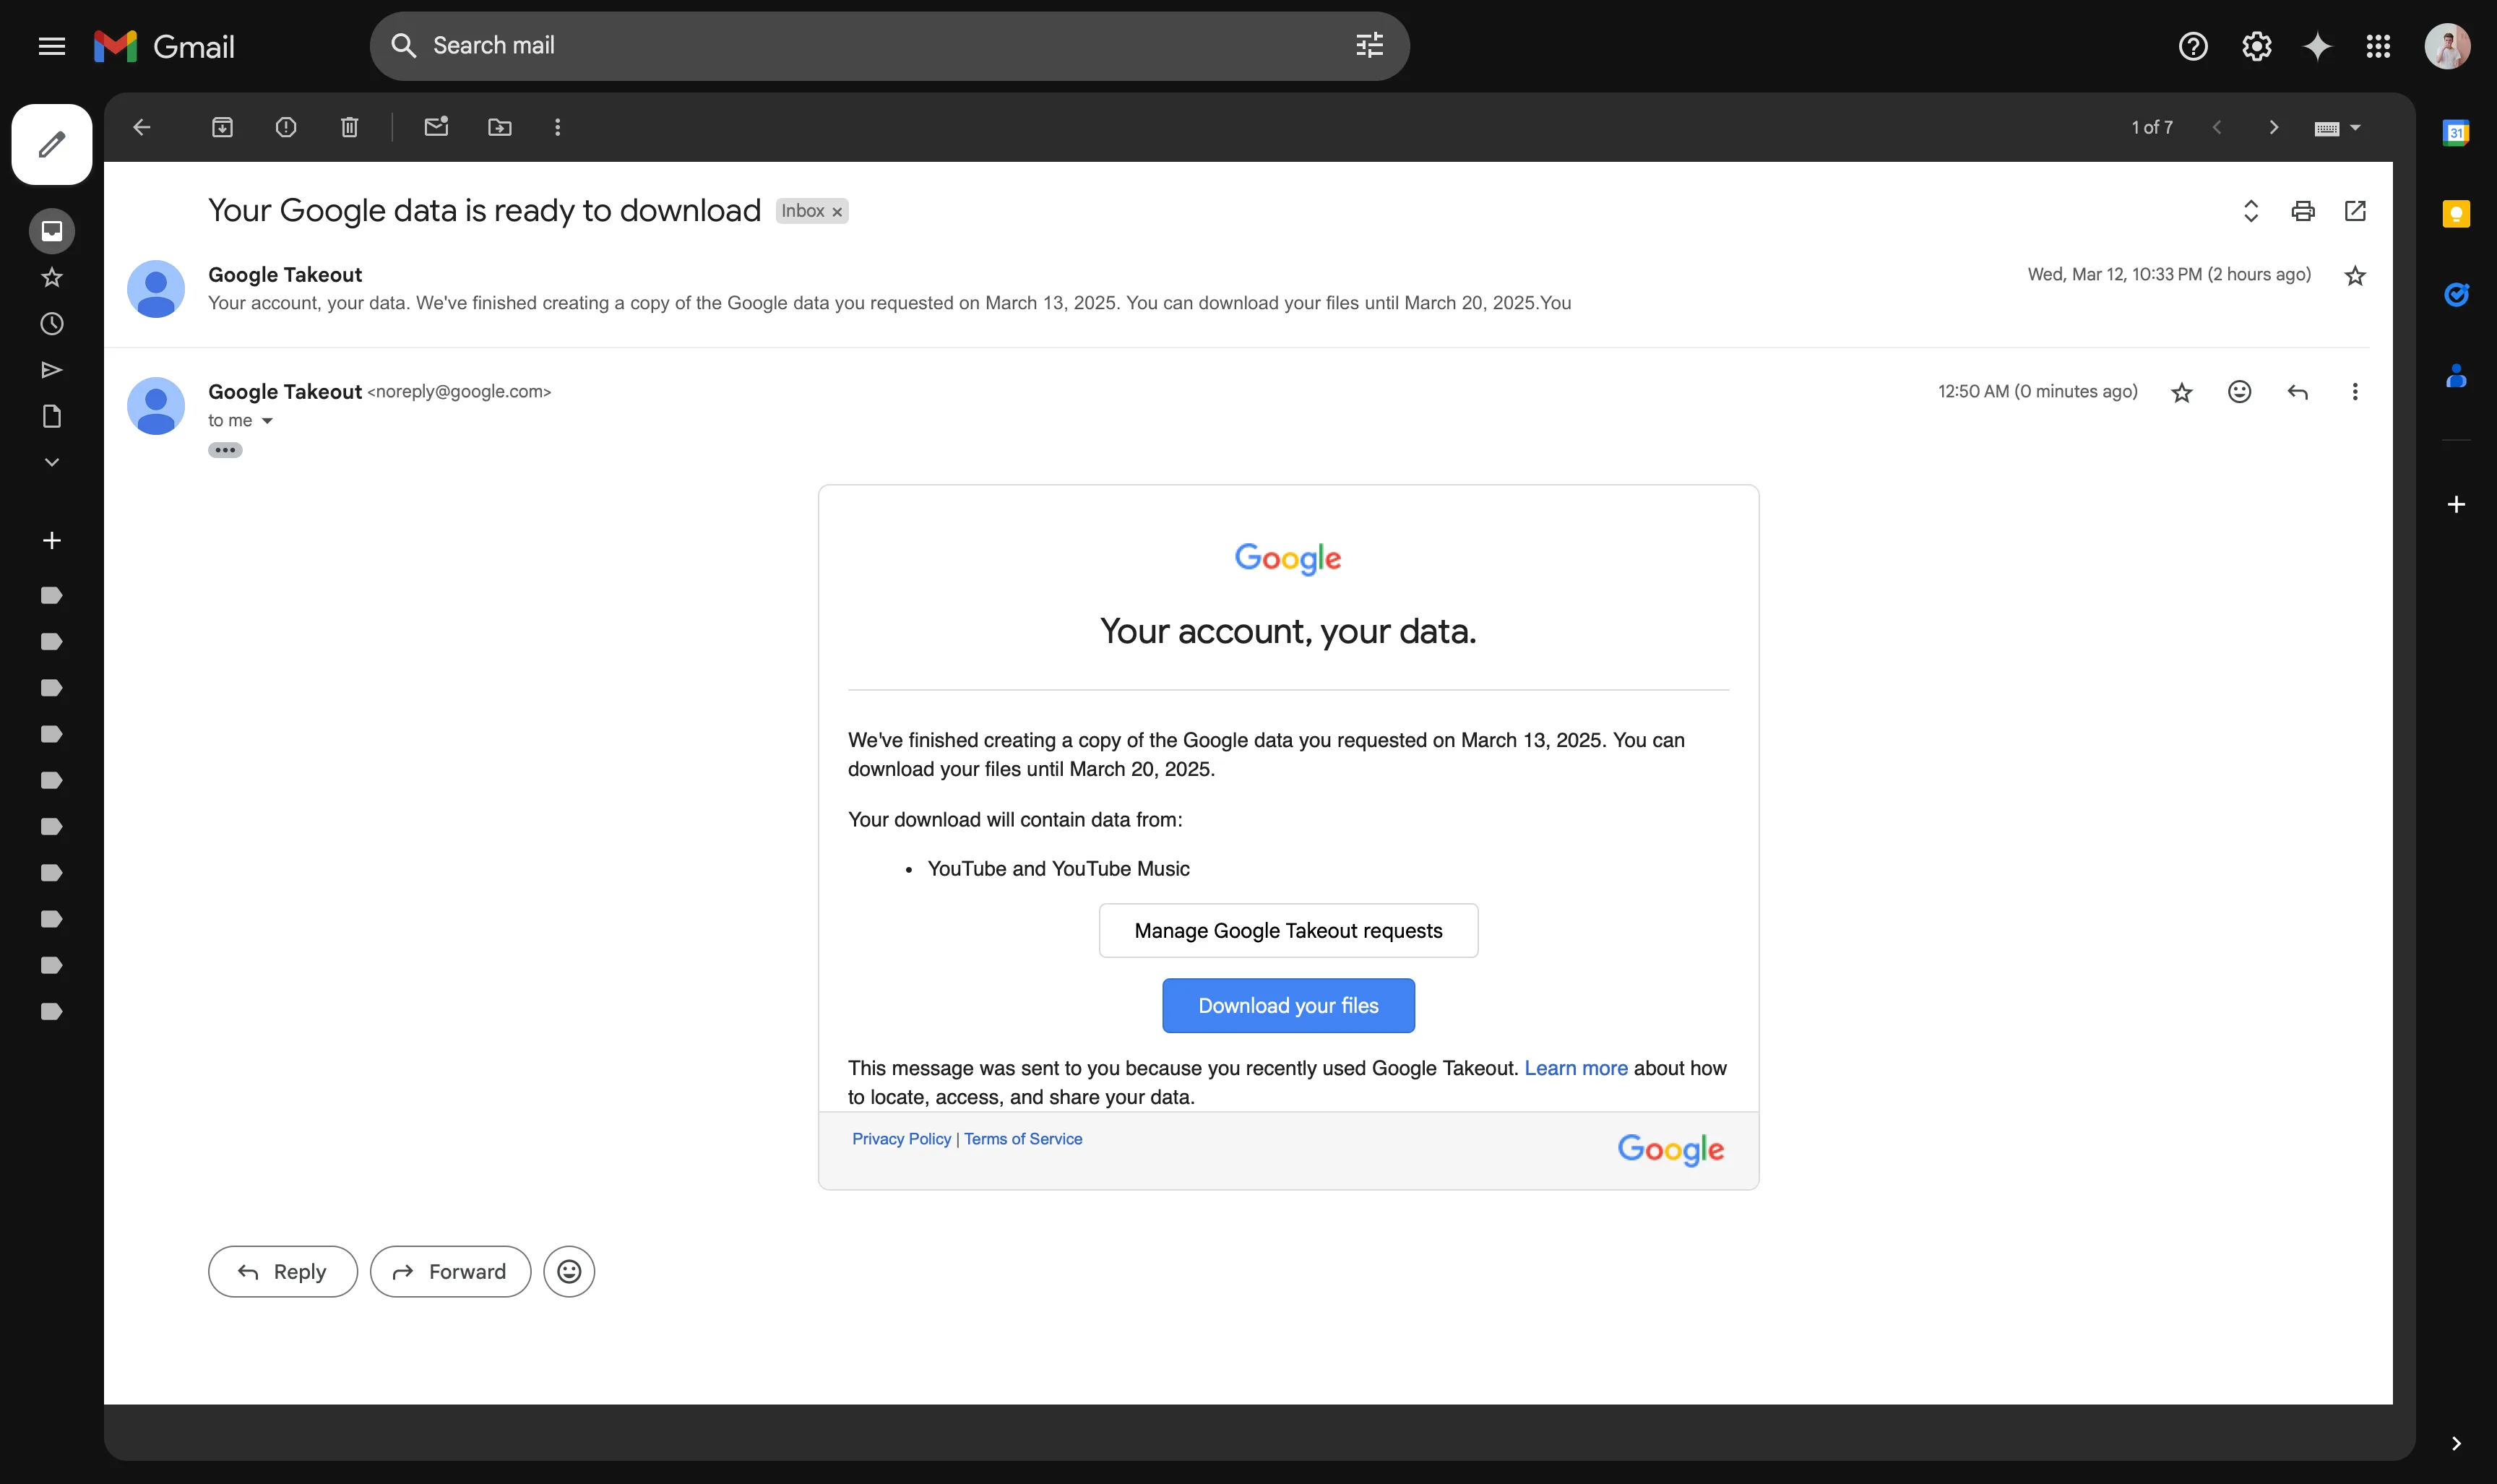
Task: Open Sent mail in sidebar
Action: (52, 370)
